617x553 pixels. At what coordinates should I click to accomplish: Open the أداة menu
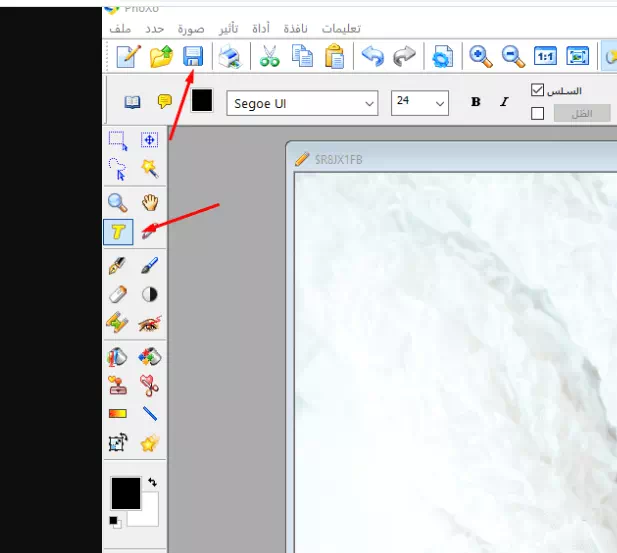[x=261, y=29]
